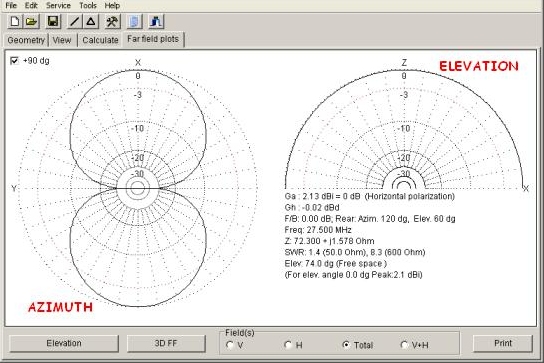Select the H field radio button
This screenshot has width=544, height=363.
click(x=288, y=345)
